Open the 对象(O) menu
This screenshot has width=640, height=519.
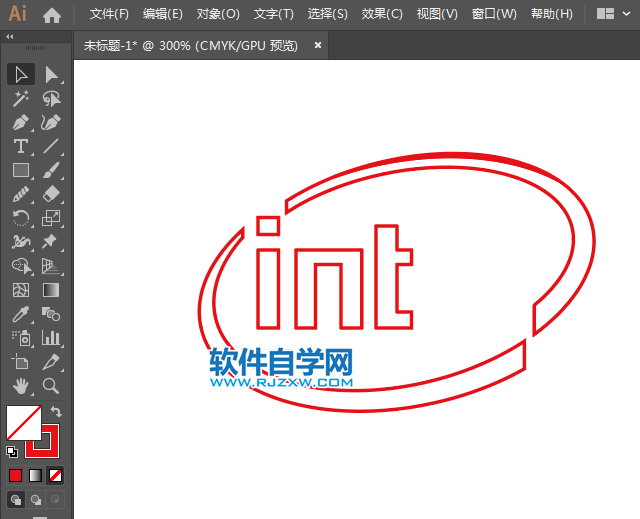click(x=218, y=14)
